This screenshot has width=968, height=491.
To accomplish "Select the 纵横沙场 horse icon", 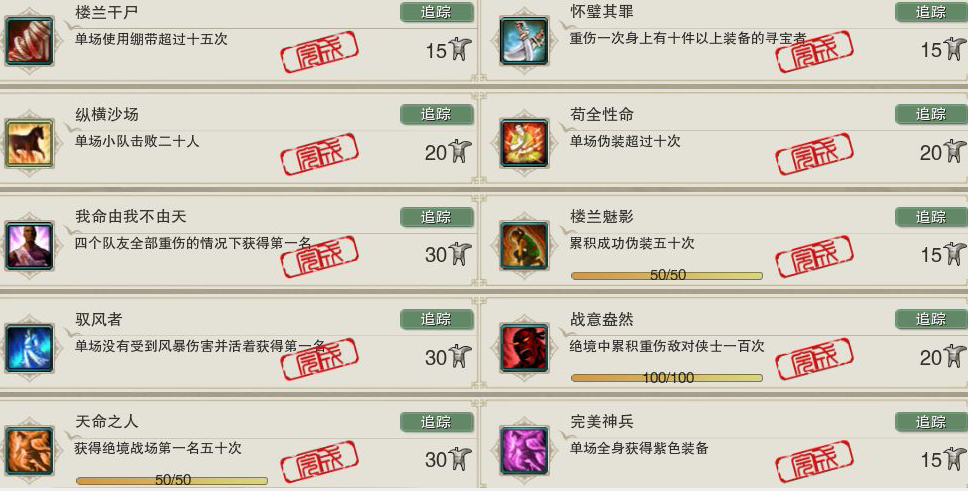I will (29, 144).
